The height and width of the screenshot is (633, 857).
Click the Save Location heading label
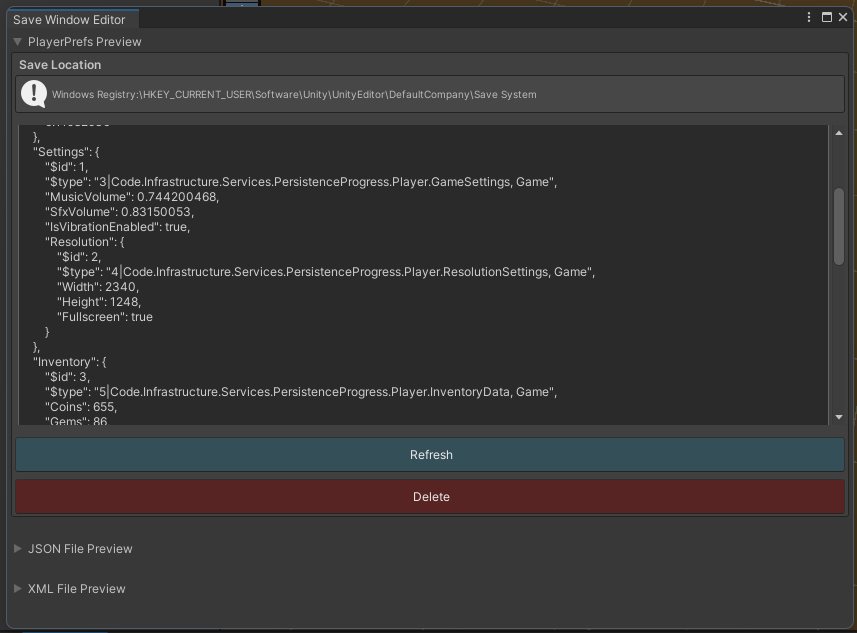coord(60,65)
